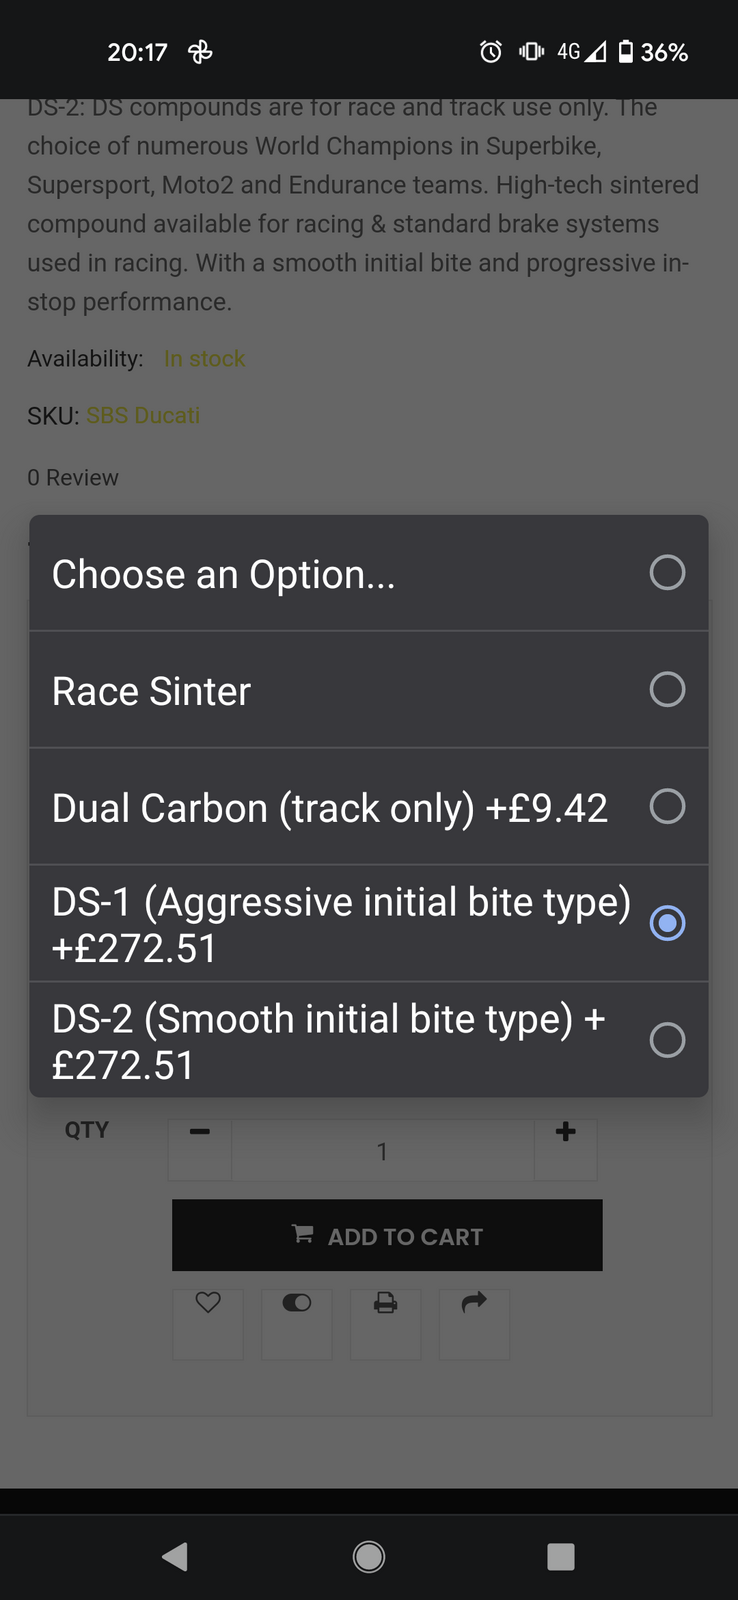Focus the quantity input field
The image size is (738, 1600).
pyautogui.click(x=383, y=1151)
